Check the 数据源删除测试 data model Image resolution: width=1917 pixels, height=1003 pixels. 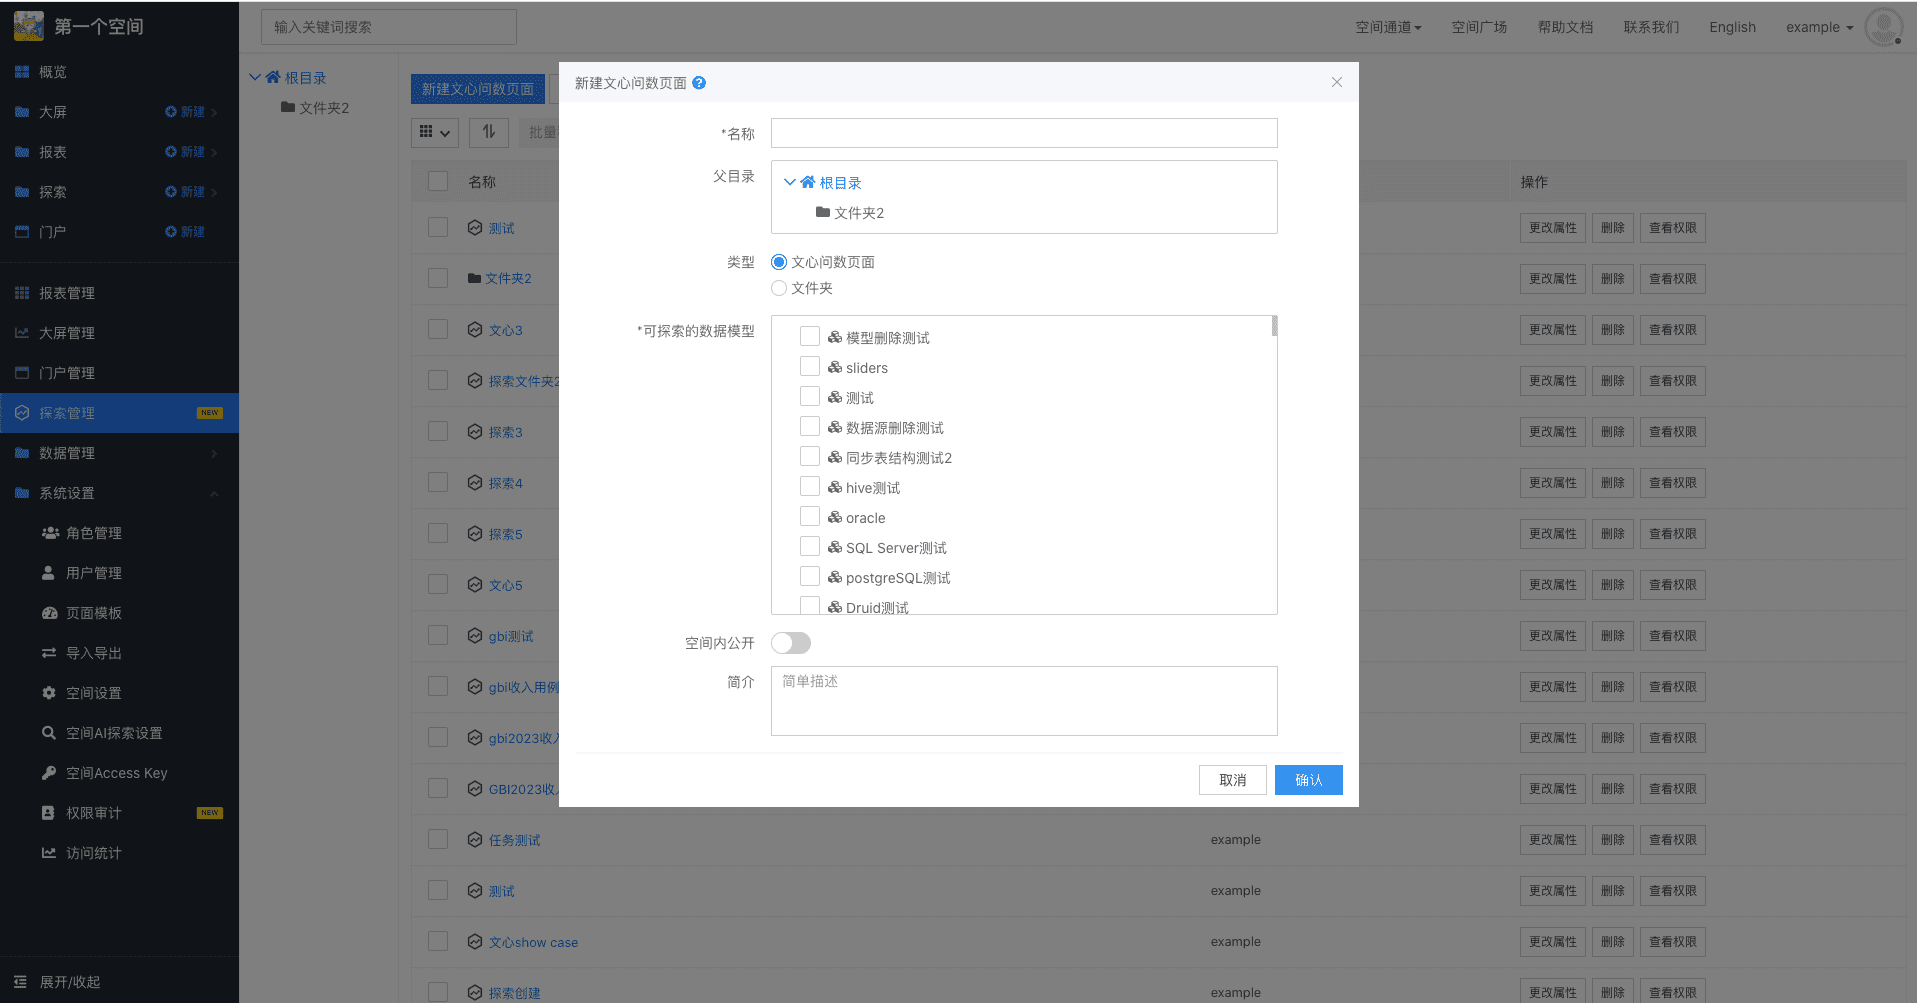pyautogui.click(x=810, y=427)
